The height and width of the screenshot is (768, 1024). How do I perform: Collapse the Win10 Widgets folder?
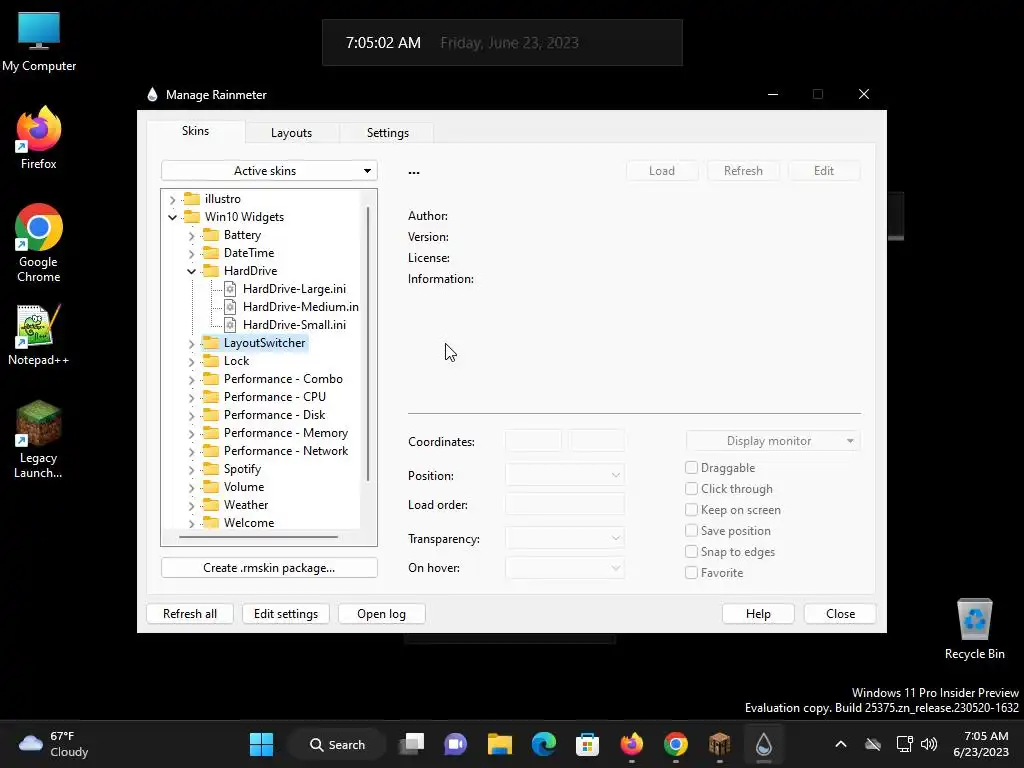pos(172,217)
